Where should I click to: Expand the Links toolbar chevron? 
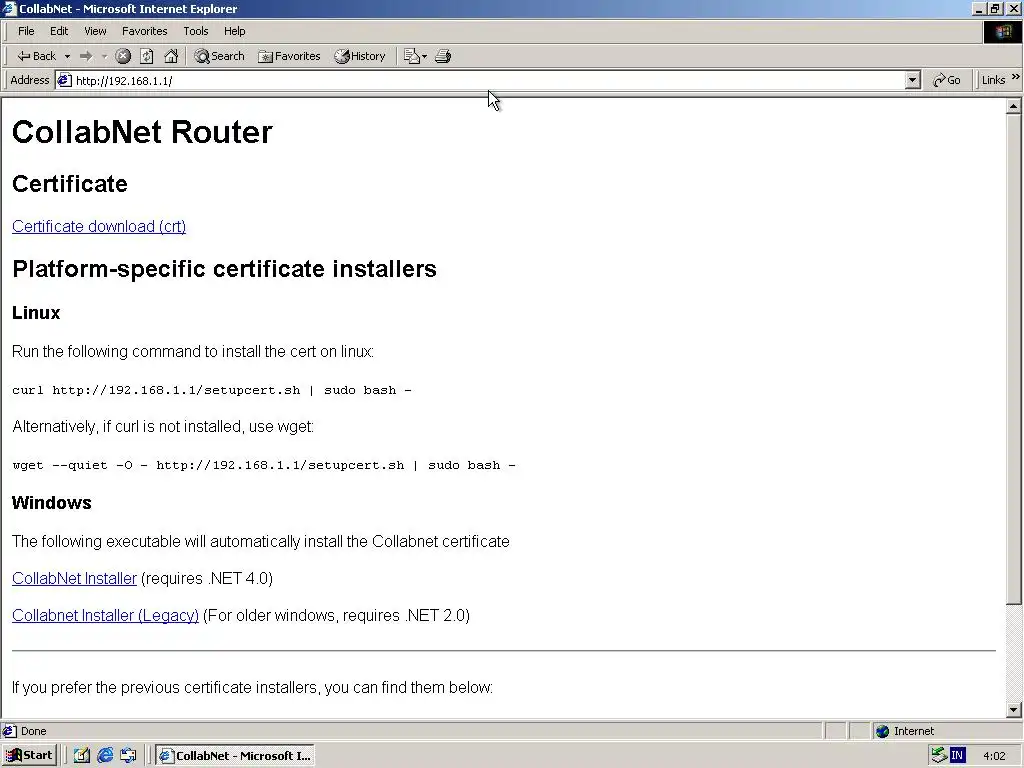[1016, 77]
